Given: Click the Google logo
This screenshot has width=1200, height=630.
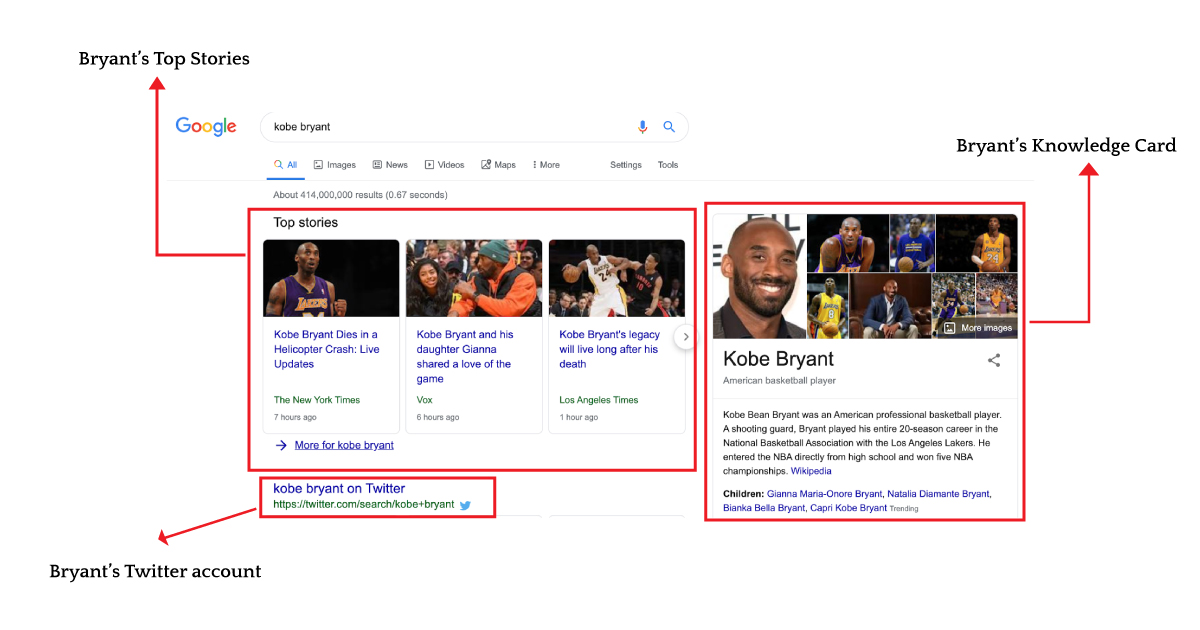Looking at the screenshot, I should [206, 127].
